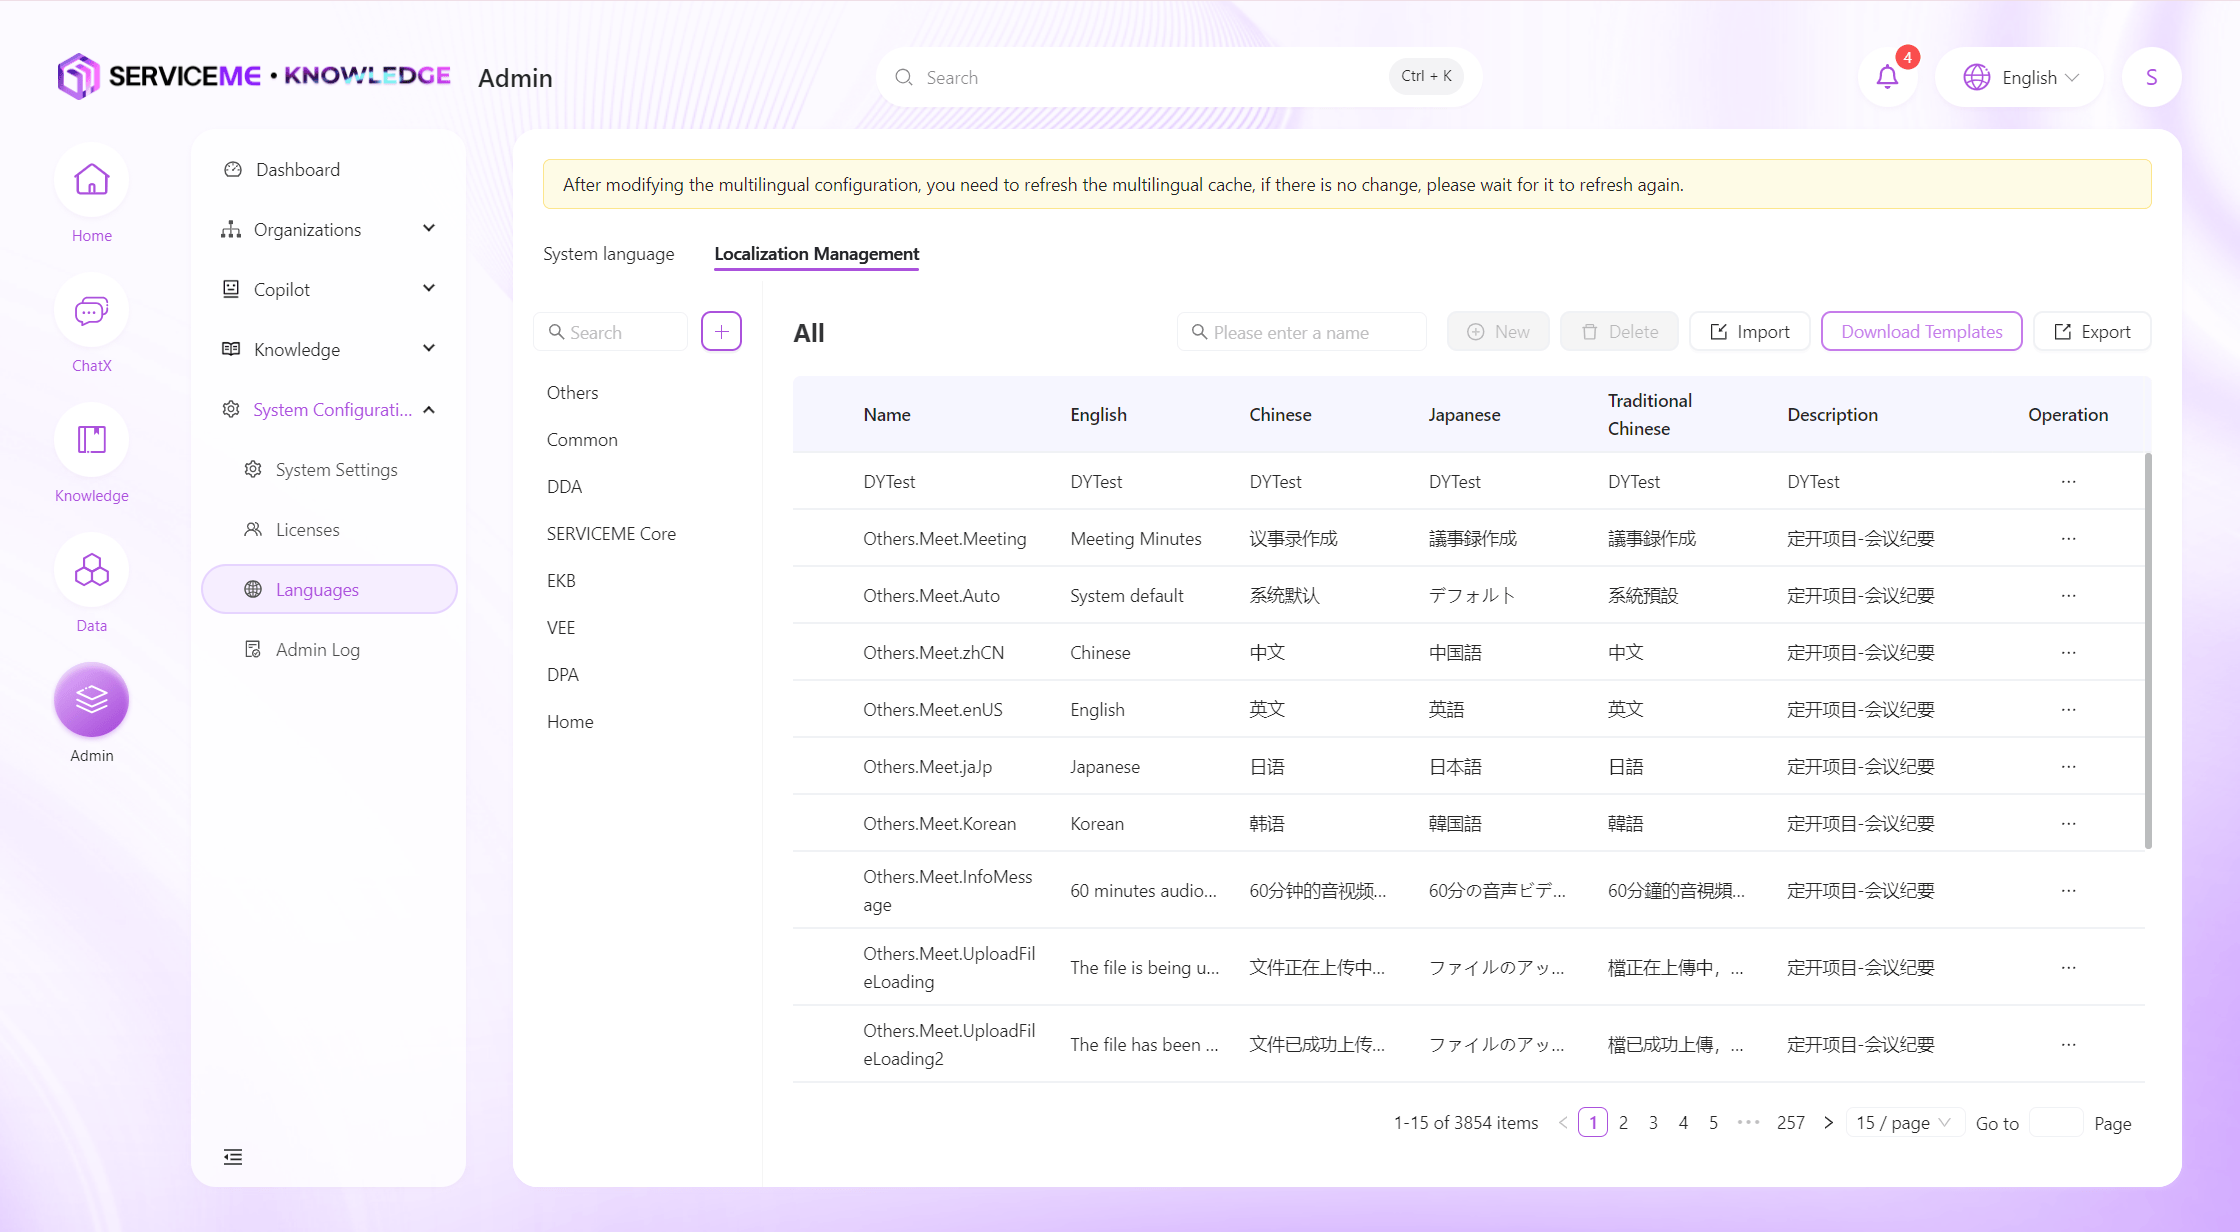The height and width of the screenshot is (1232, 2240).
Task: Click the Export button
Action: [2092, 331]
